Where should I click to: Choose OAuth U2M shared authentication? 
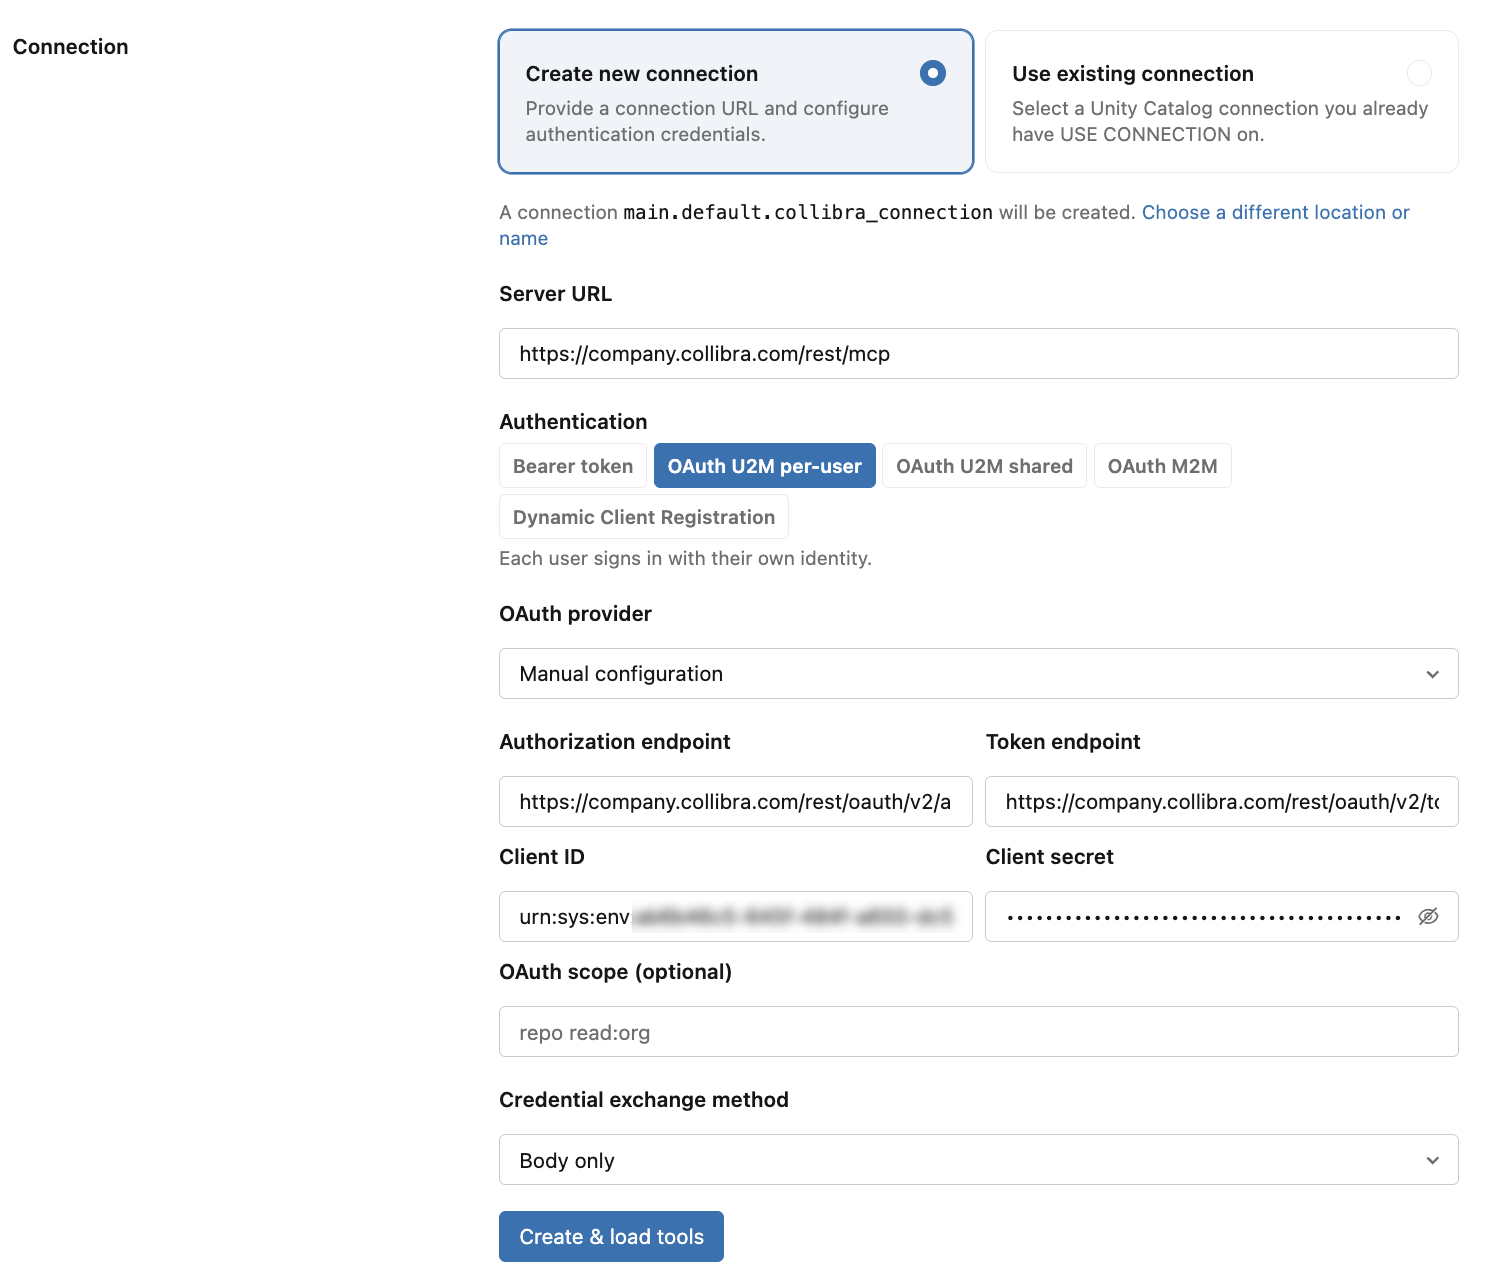point(984,466)
